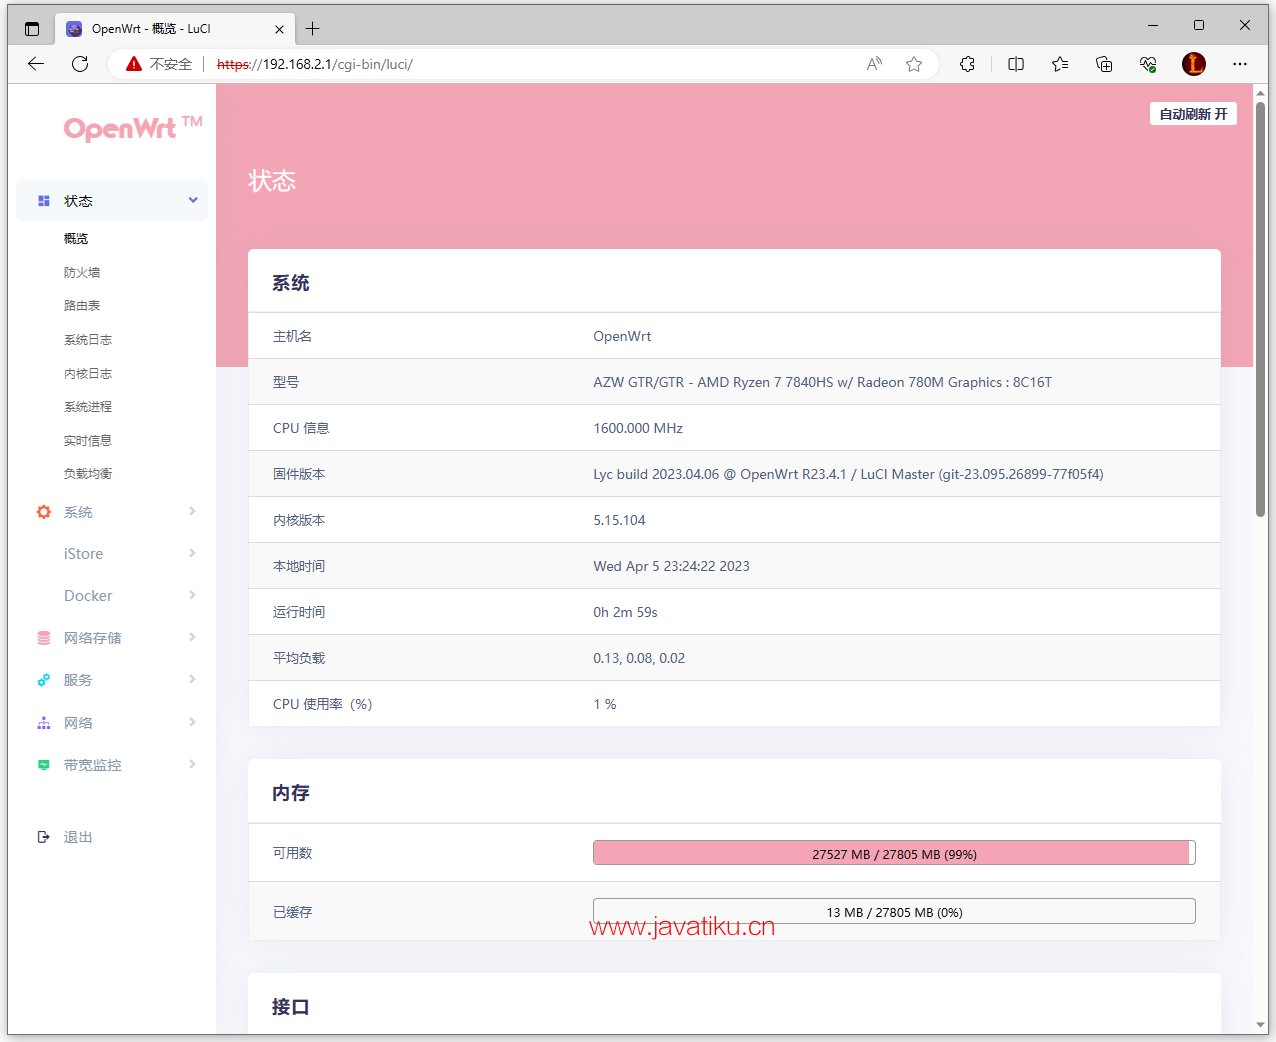Click uptime value 0h 2m 59s
This screenshot has height=1042, width=1276.
[x=625, y=612]
